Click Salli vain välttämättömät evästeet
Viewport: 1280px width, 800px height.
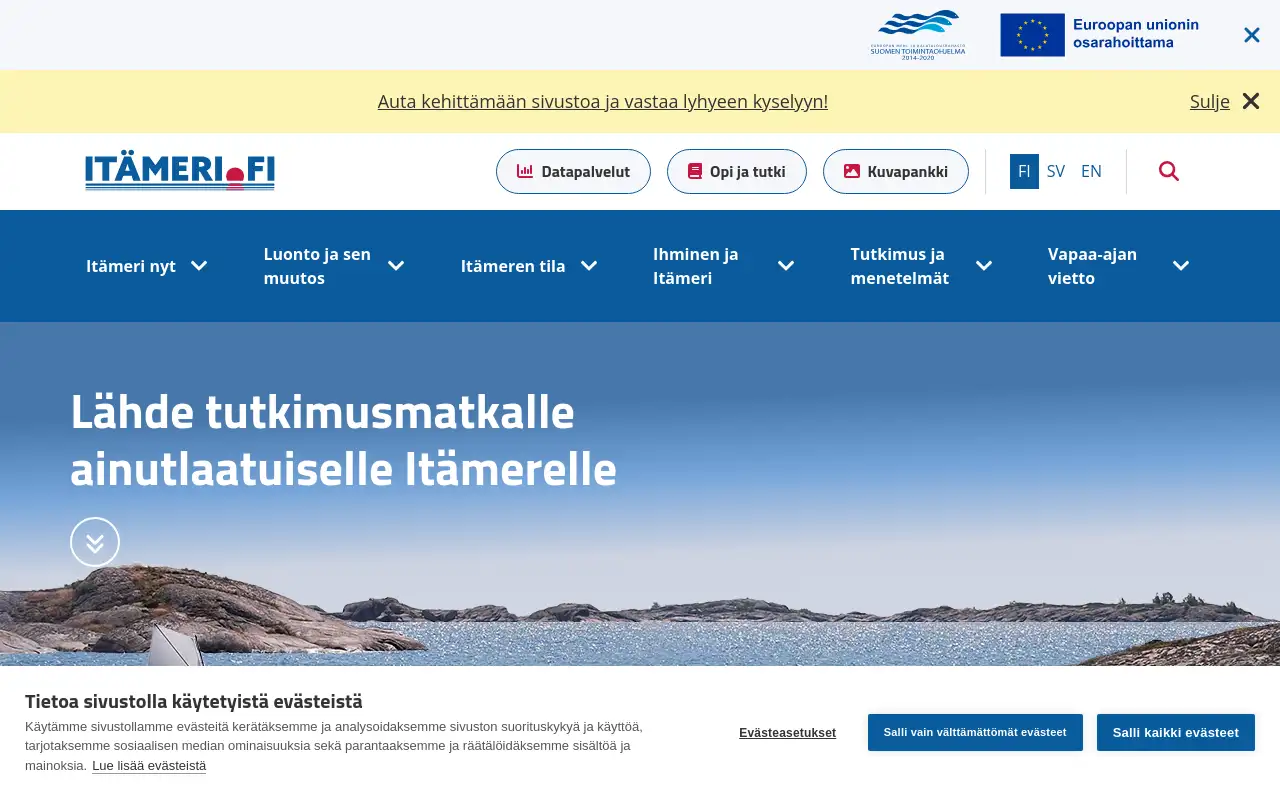(975, 732)
